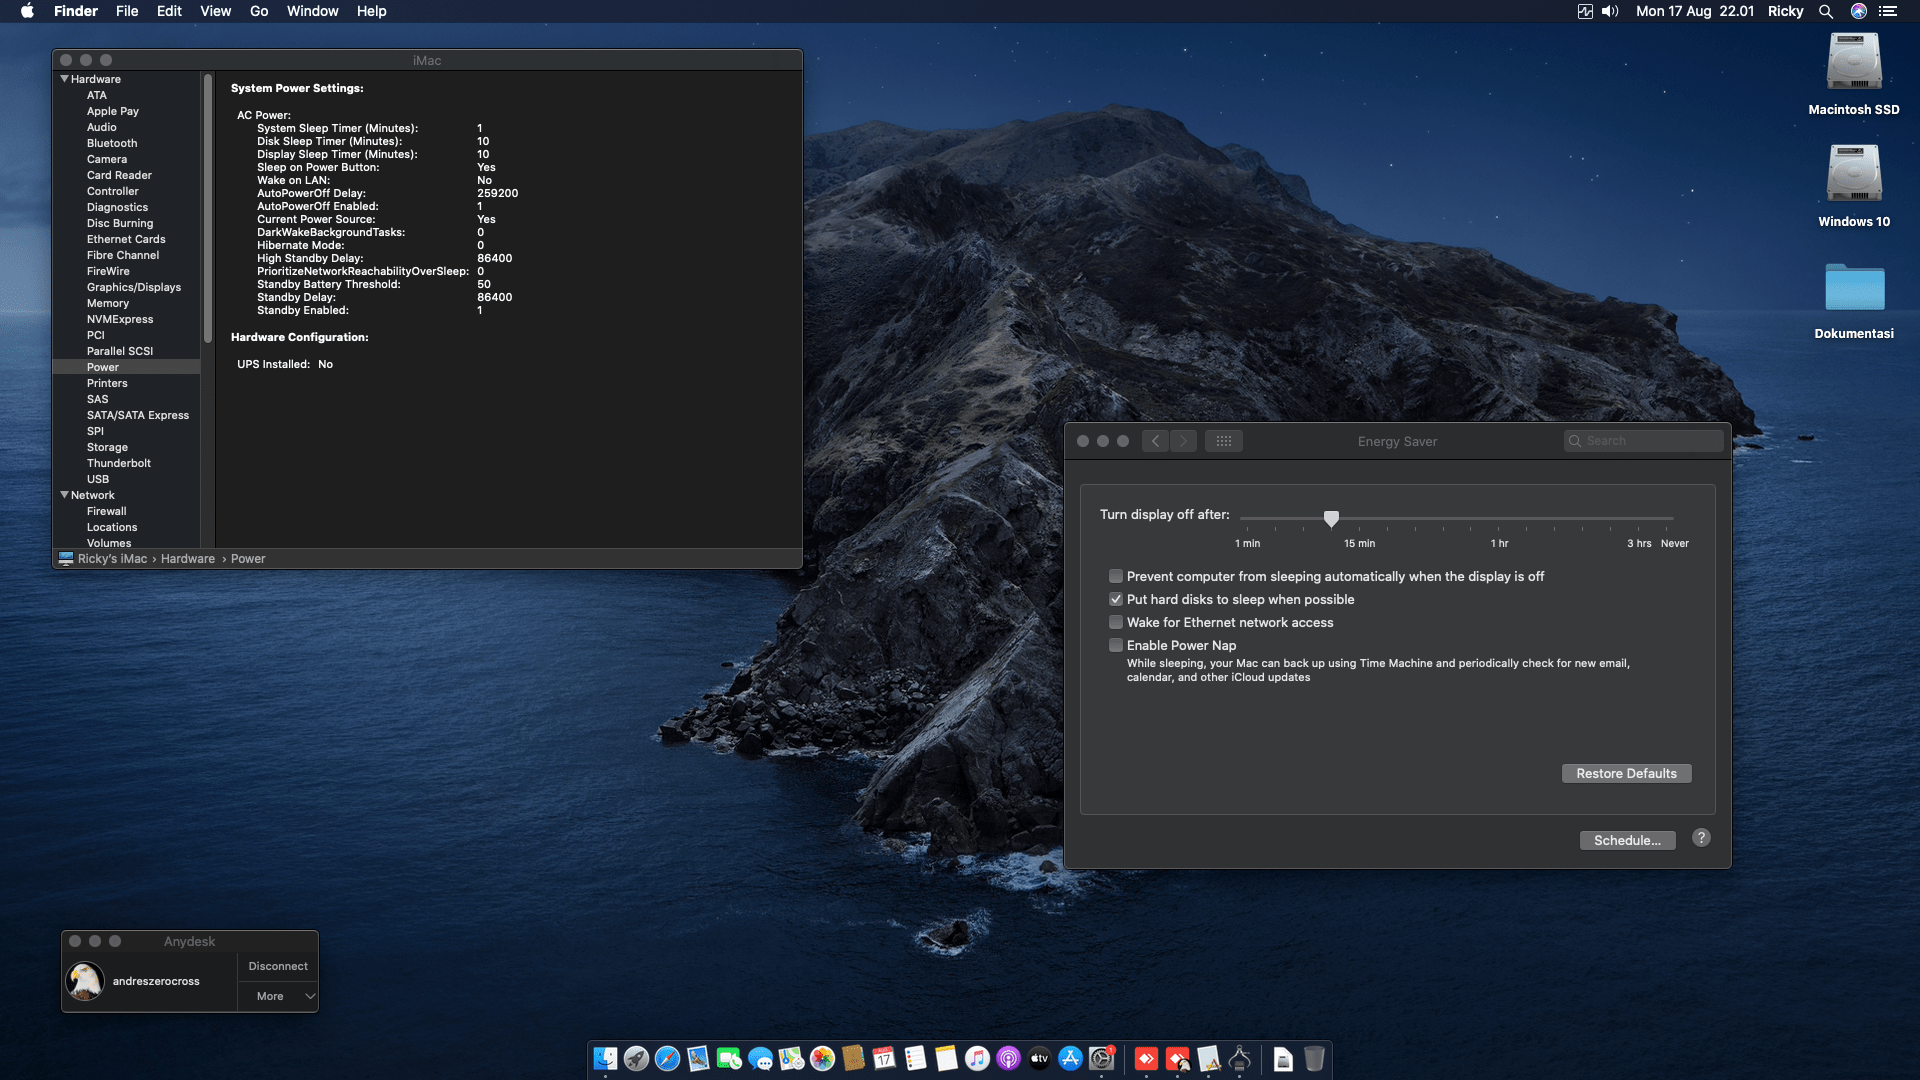Open Calendar from the Dock
Image resolution: width=1920 pixels, height=1080 pixels.
tap(884, 1058)
